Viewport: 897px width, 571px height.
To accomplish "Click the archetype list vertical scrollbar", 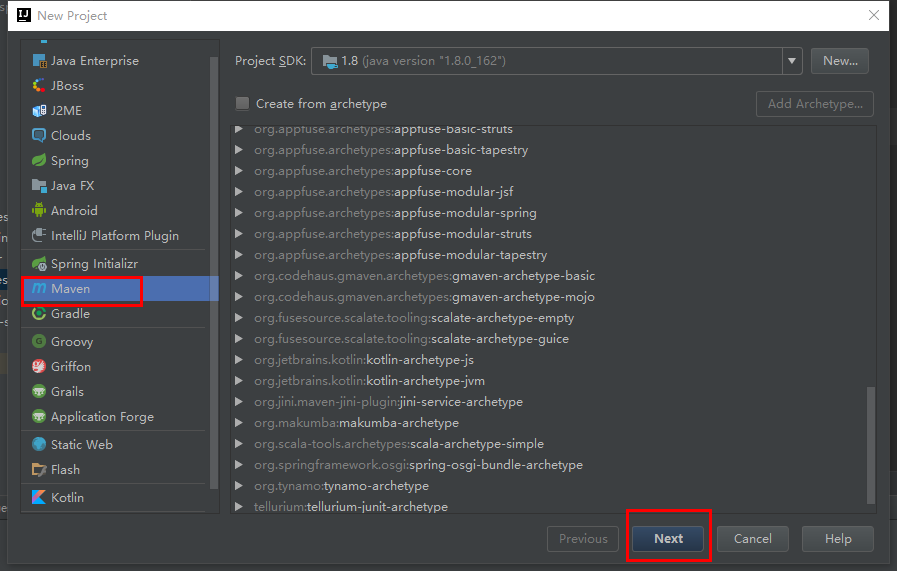I will 871,445.
